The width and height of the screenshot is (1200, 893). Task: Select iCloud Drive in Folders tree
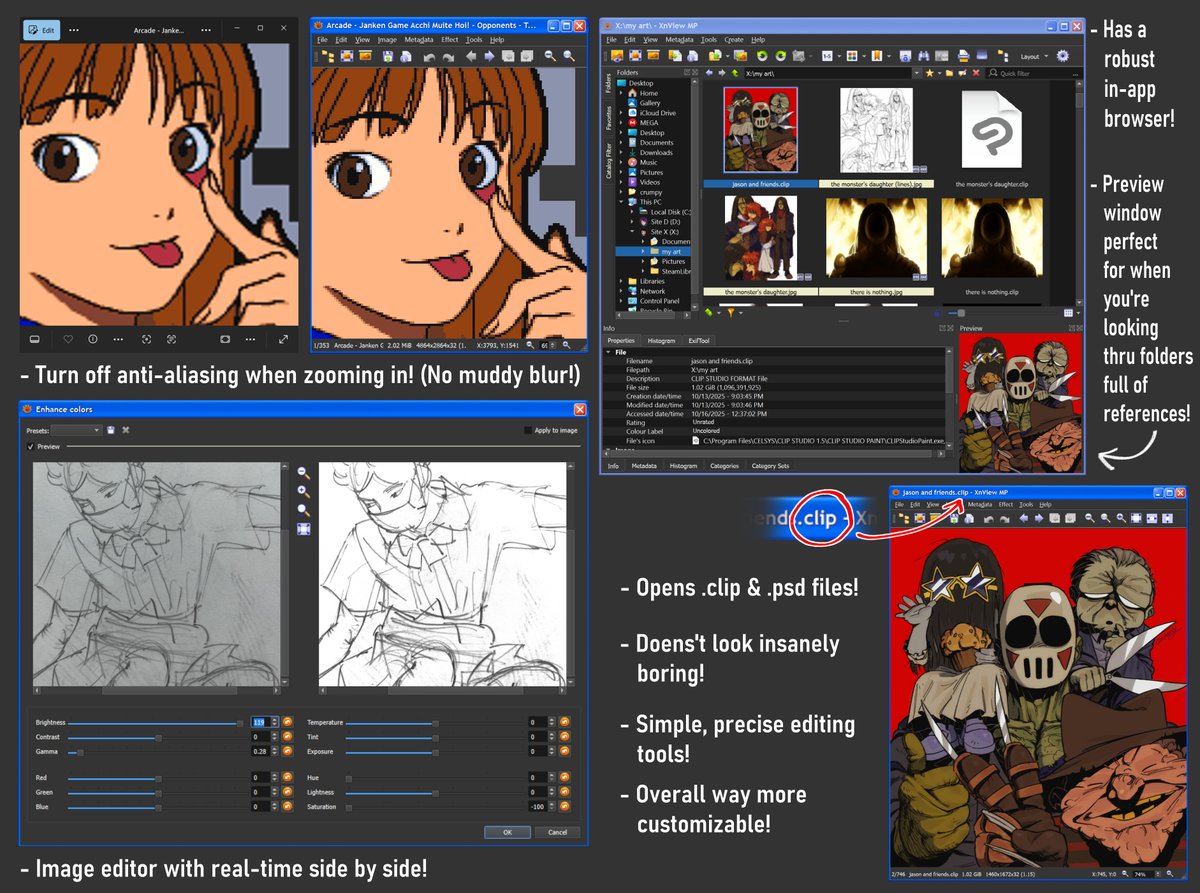(x=657, y=113)
